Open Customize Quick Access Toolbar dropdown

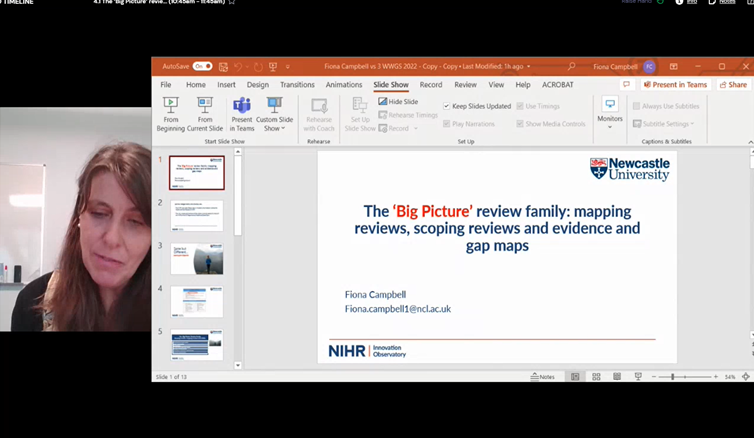(288, 67)
